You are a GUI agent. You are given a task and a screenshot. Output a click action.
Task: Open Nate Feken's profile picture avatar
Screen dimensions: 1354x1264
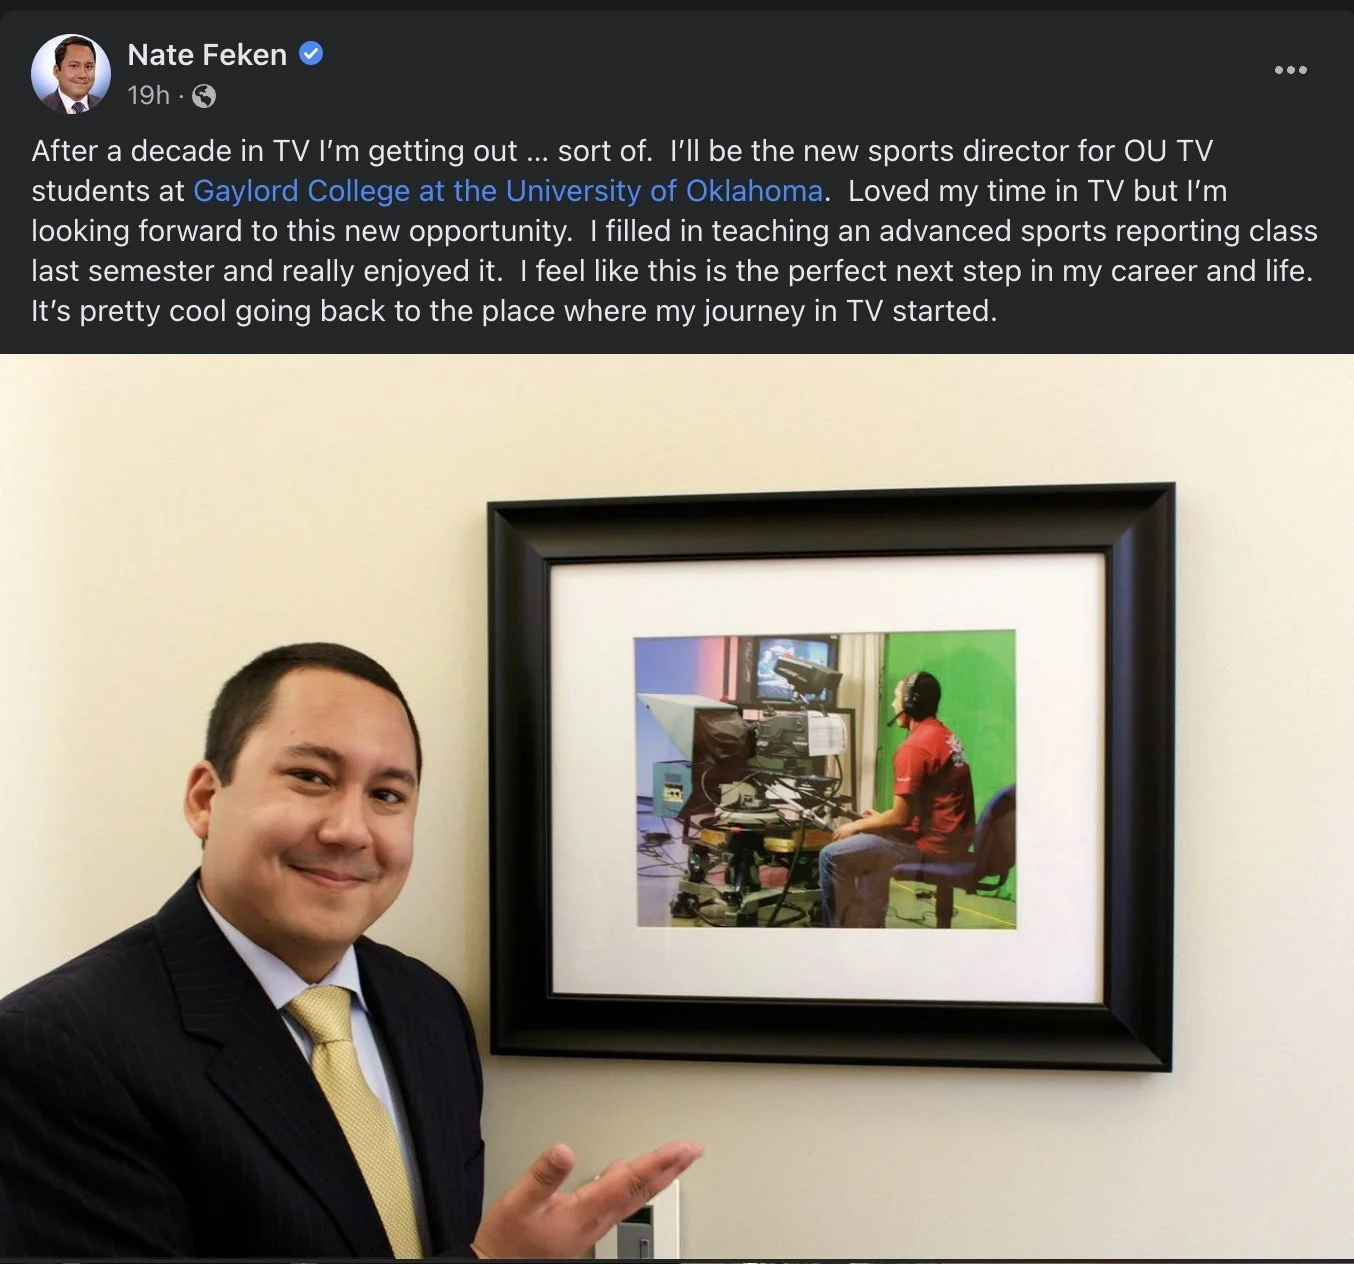coord(71,74)
